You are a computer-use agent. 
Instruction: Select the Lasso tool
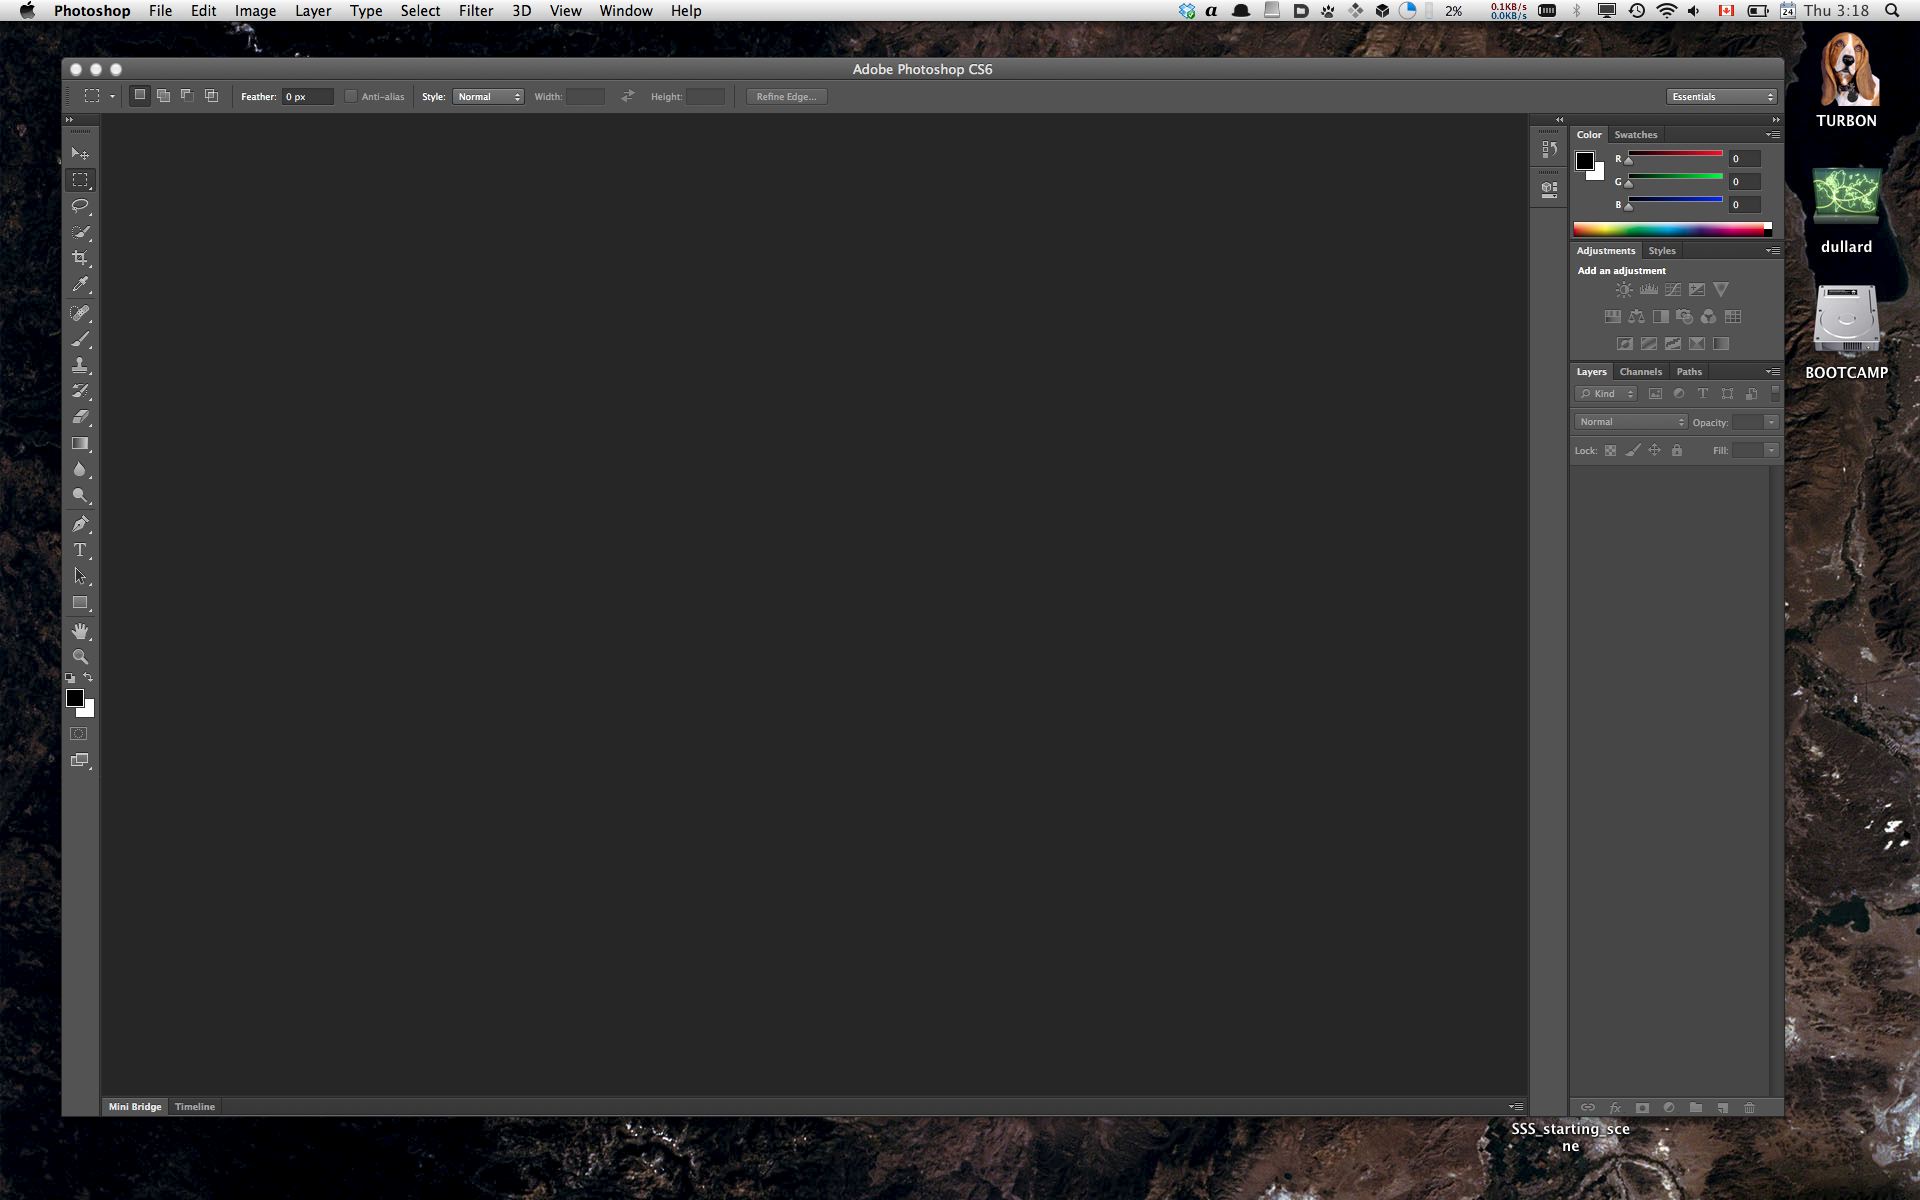[x=79, y=205]
